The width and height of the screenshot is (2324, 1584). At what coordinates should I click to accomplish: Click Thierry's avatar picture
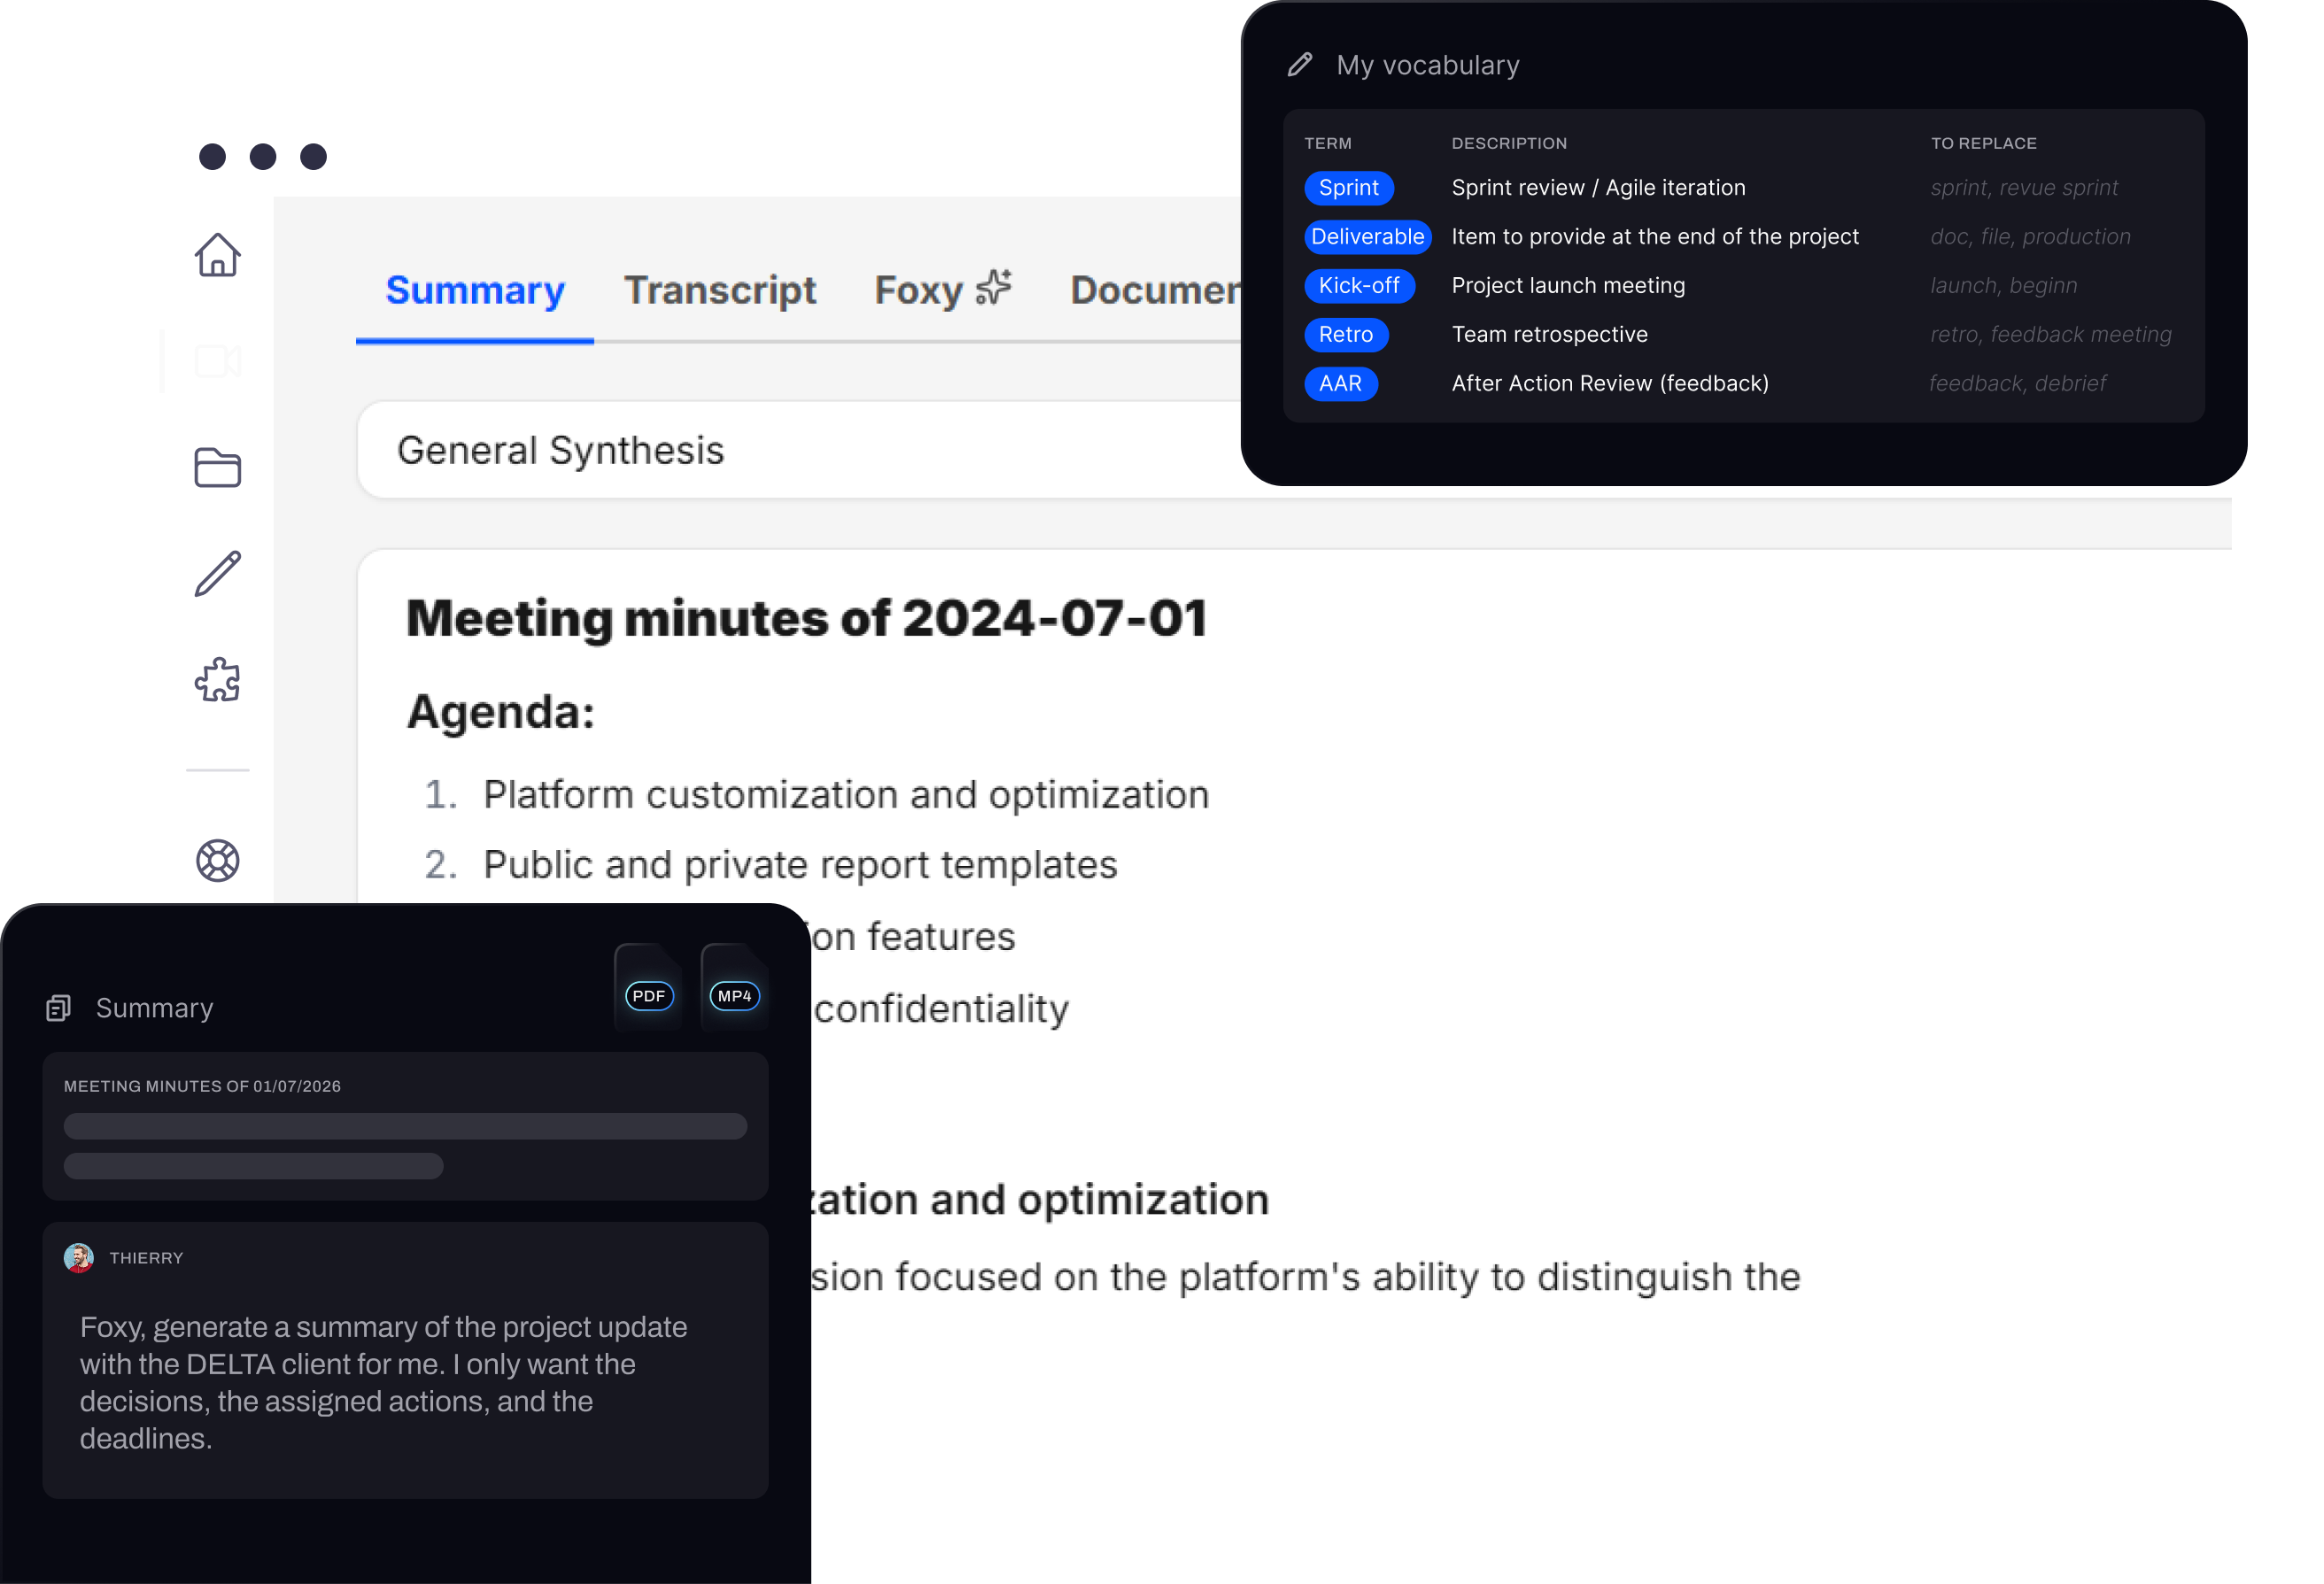coord(79,1257)
